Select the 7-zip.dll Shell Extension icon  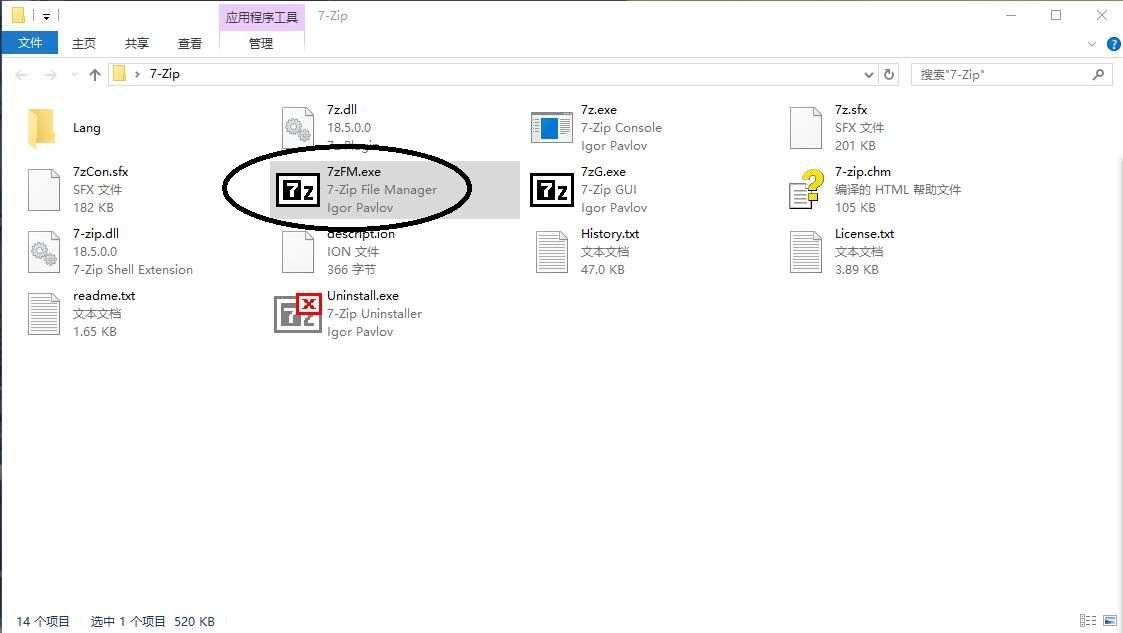click(x=44, y=252)
